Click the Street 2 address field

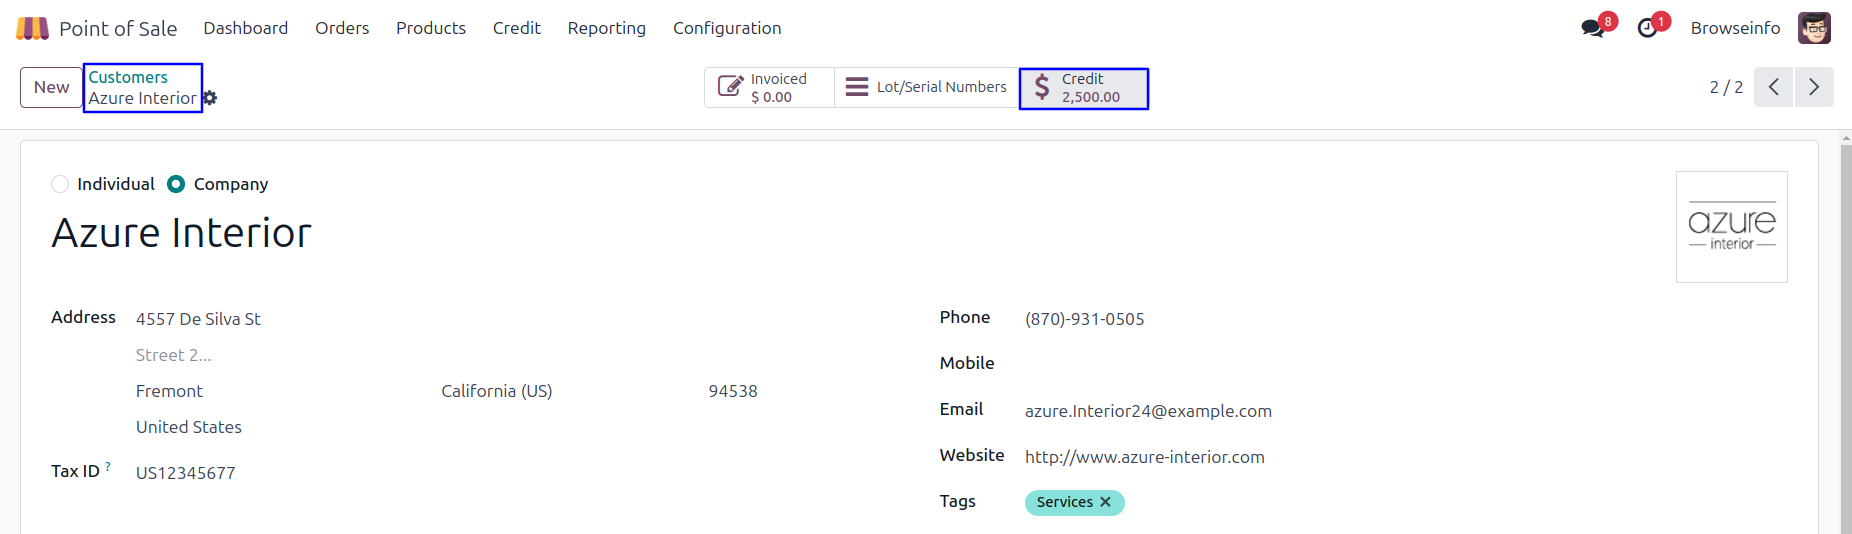click(x=280, y=355)
